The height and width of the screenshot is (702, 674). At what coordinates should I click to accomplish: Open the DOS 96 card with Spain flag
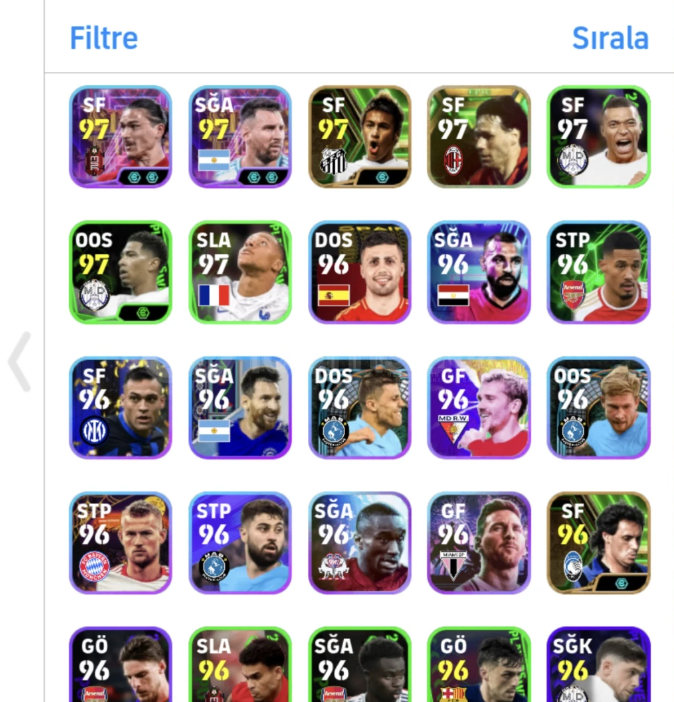coord(360,272)
